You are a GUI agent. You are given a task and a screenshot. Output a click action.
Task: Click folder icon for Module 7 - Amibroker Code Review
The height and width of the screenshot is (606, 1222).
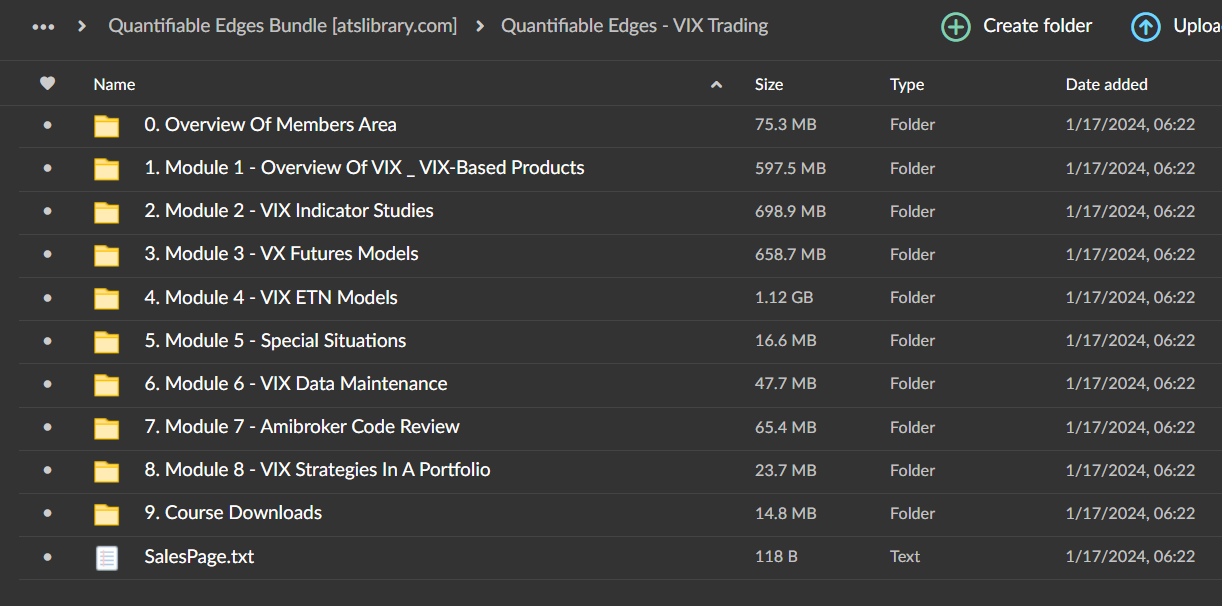[x=106, y=428]
